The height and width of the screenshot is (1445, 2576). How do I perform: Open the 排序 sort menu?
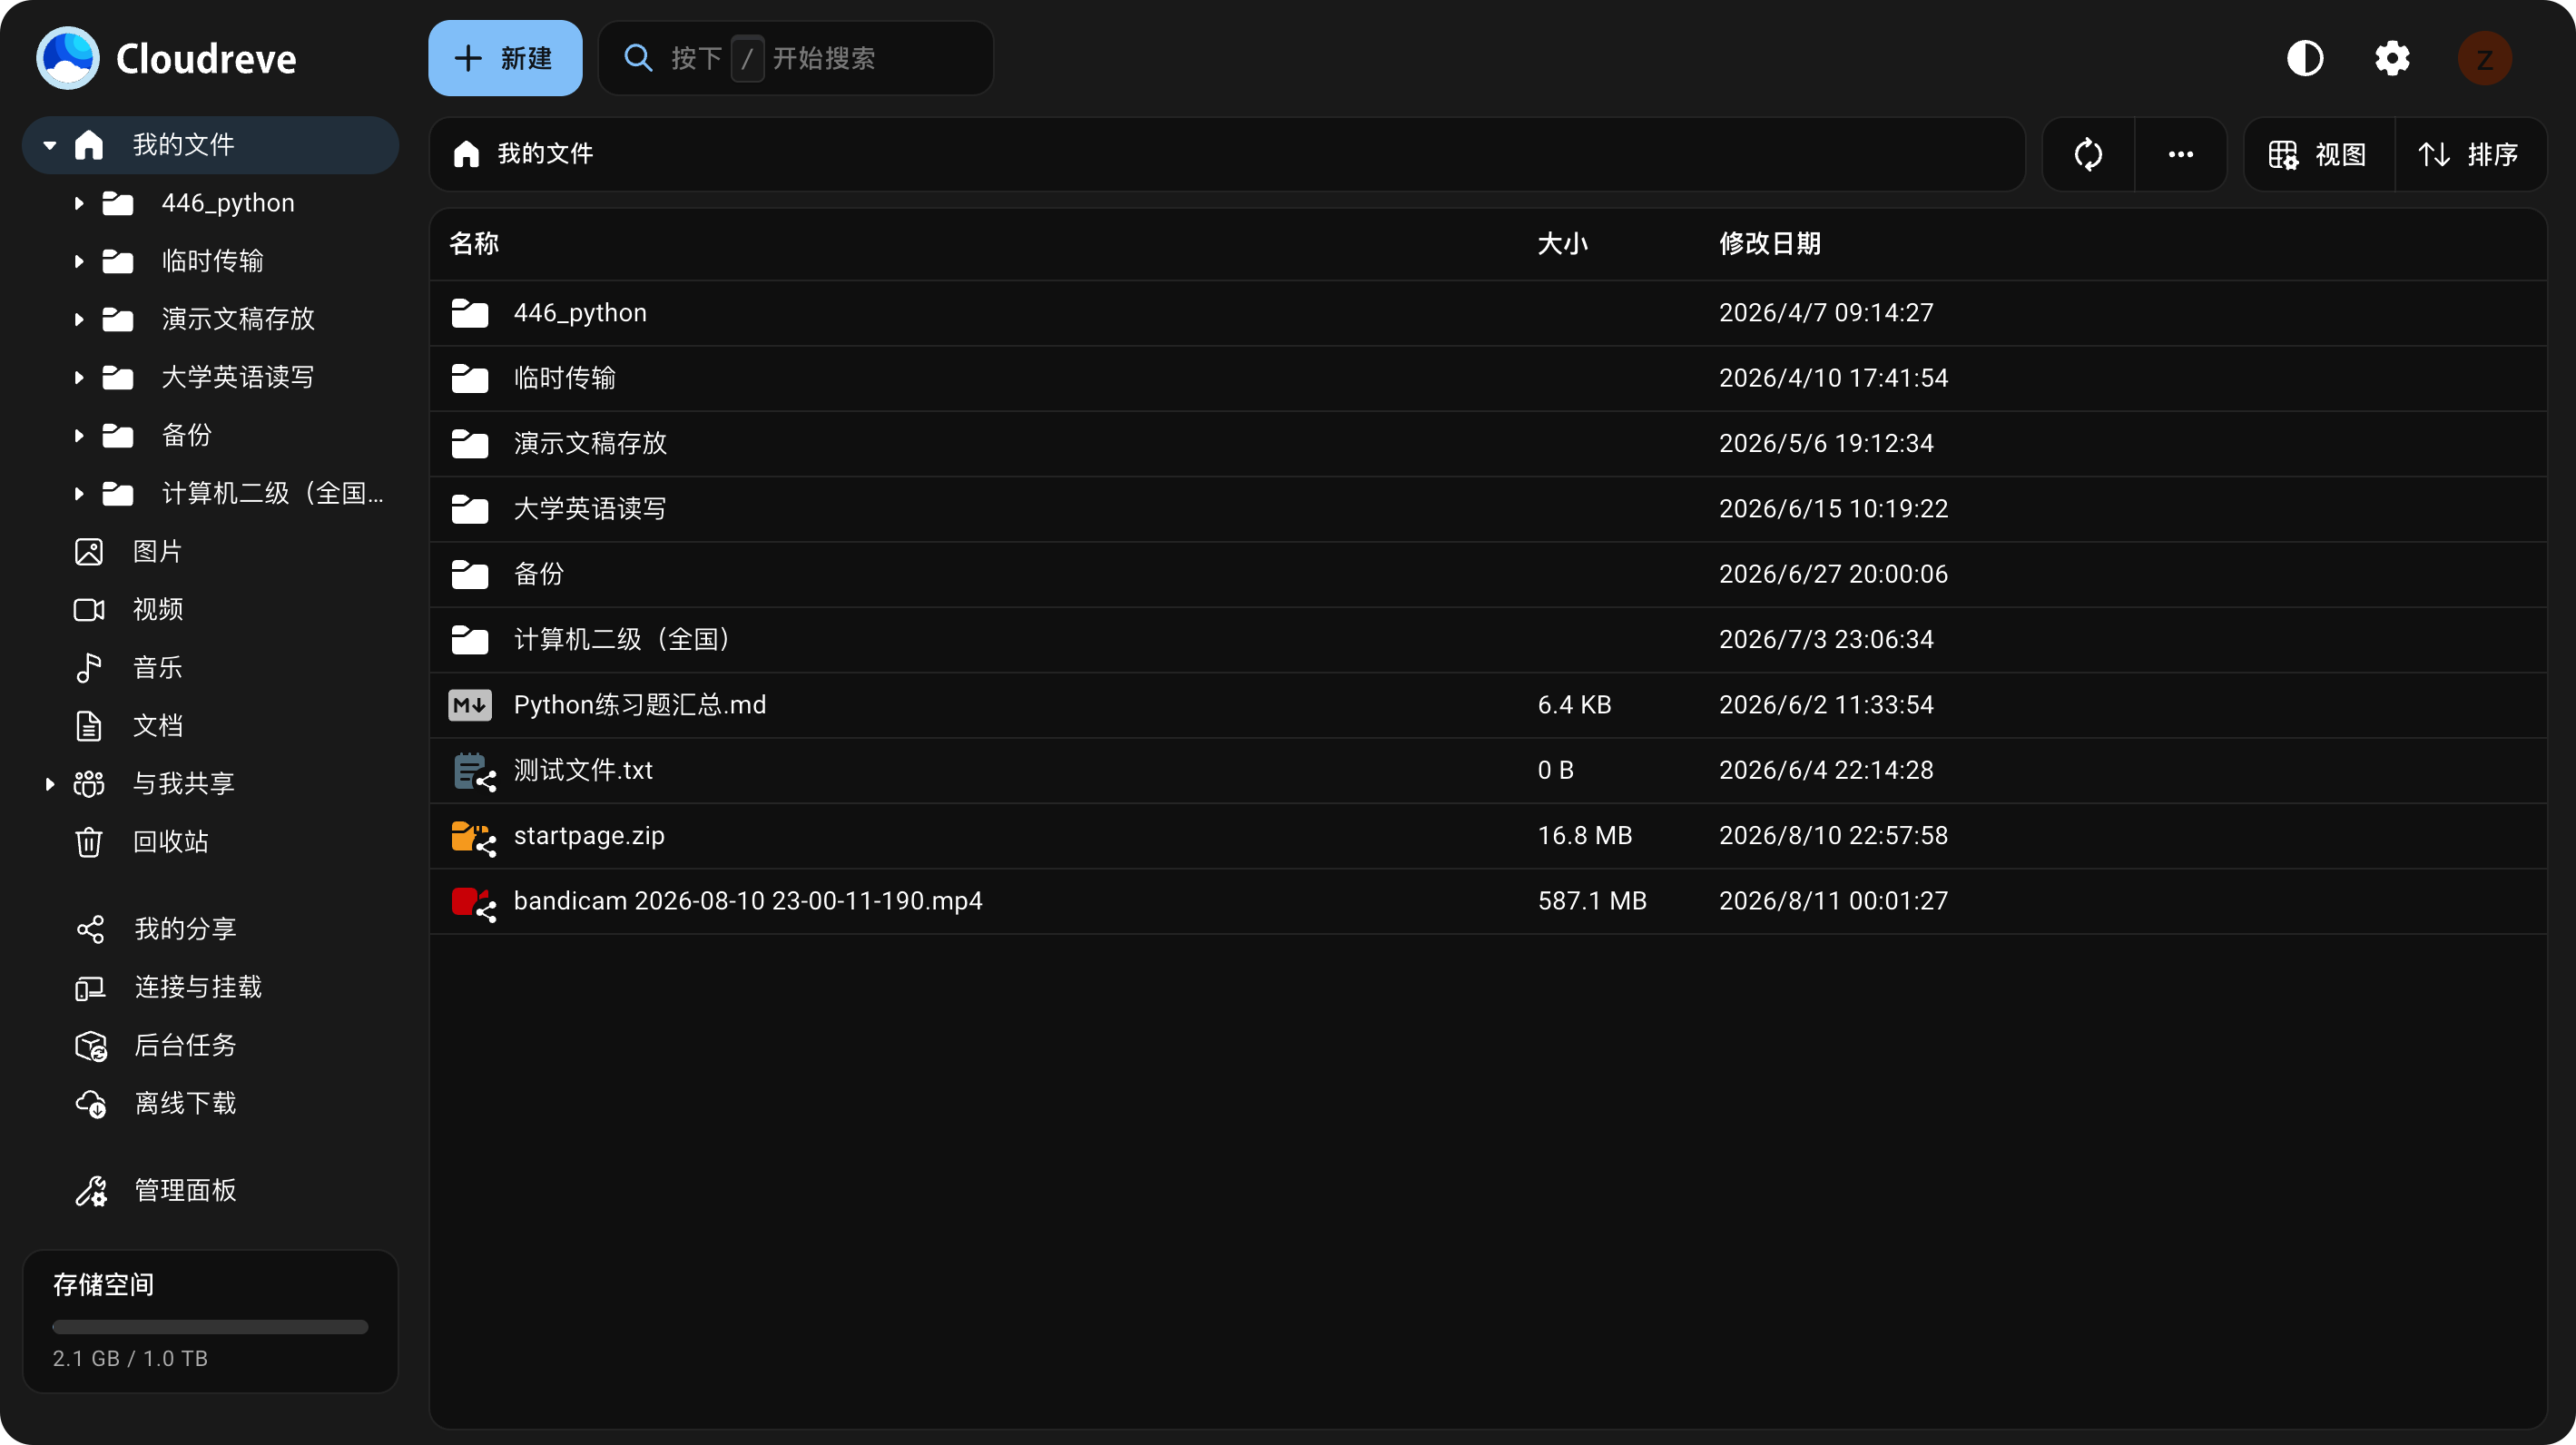coord(2468,154)
